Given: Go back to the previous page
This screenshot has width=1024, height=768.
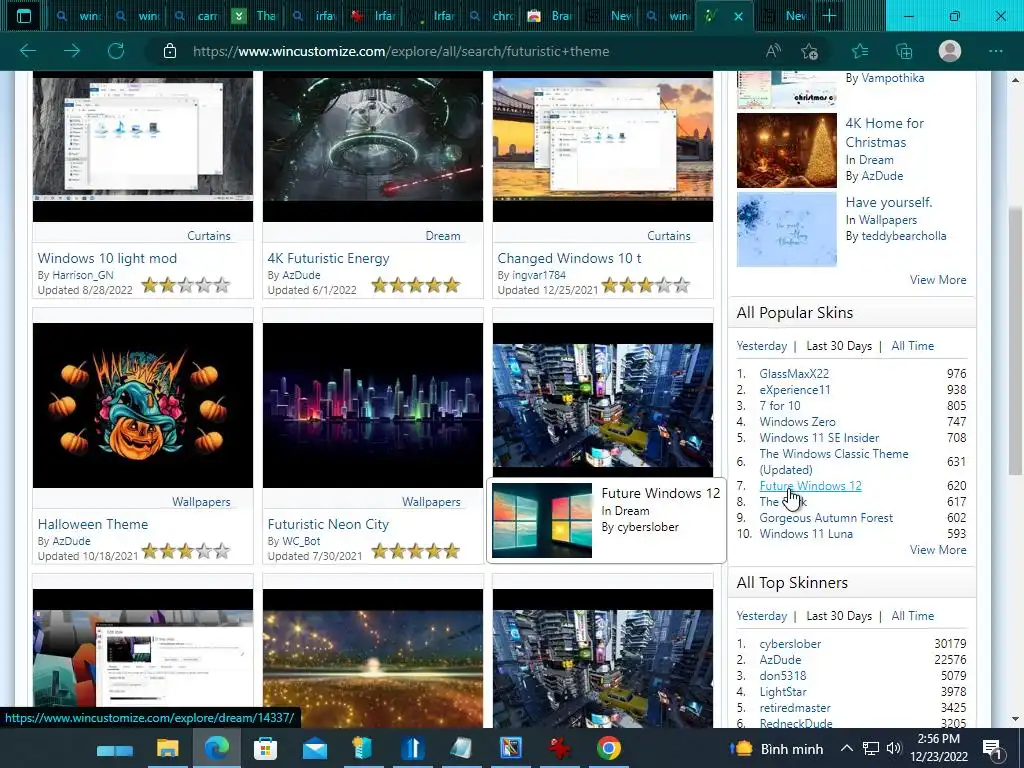Looking at the screenshot, I should pos(27,51).
